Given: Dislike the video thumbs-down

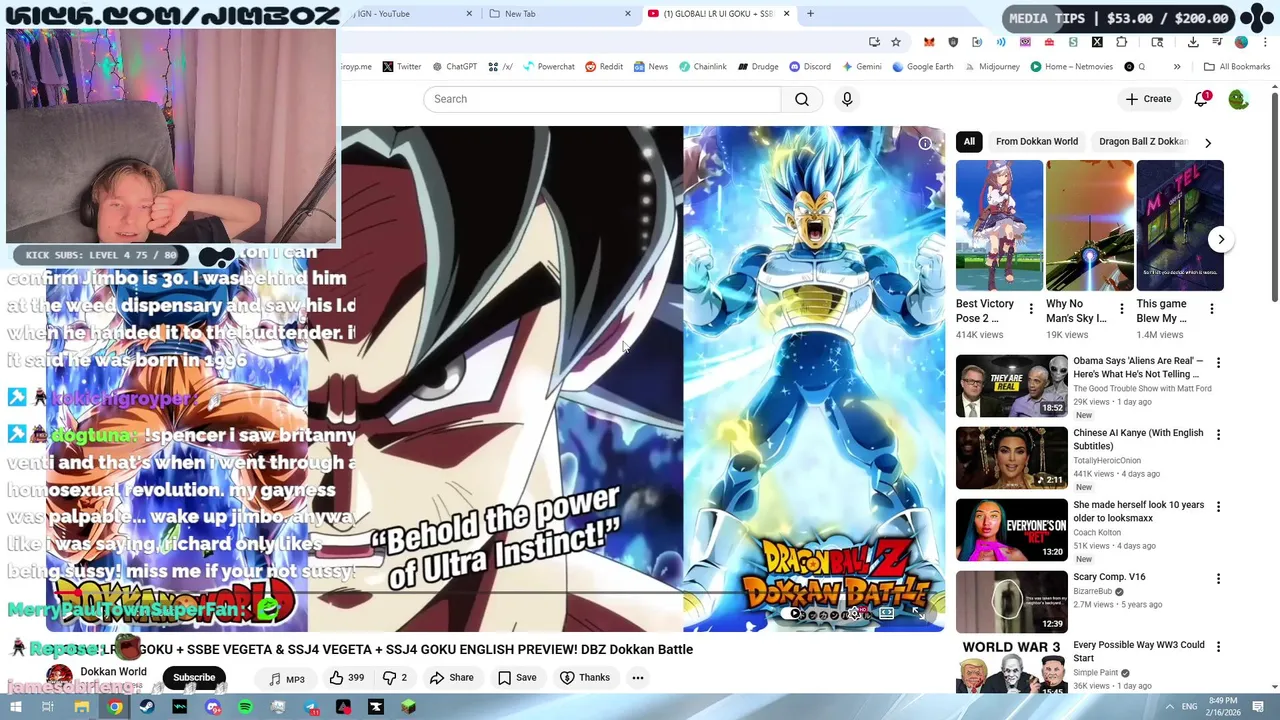Looking at the screenshot, I should point(395,678).
